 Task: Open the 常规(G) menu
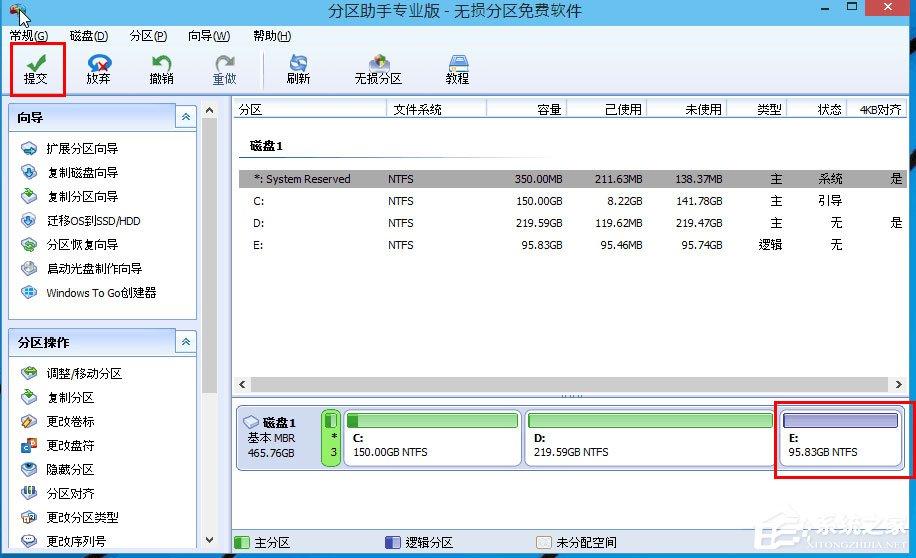[x=29, y=36]
